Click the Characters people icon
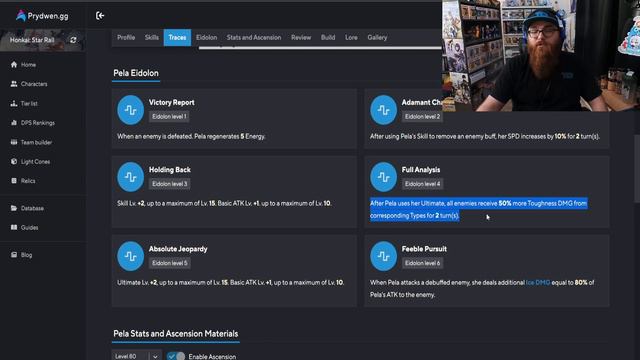The height and width of the screenshot is (360, 640). (x=14, y=84)
